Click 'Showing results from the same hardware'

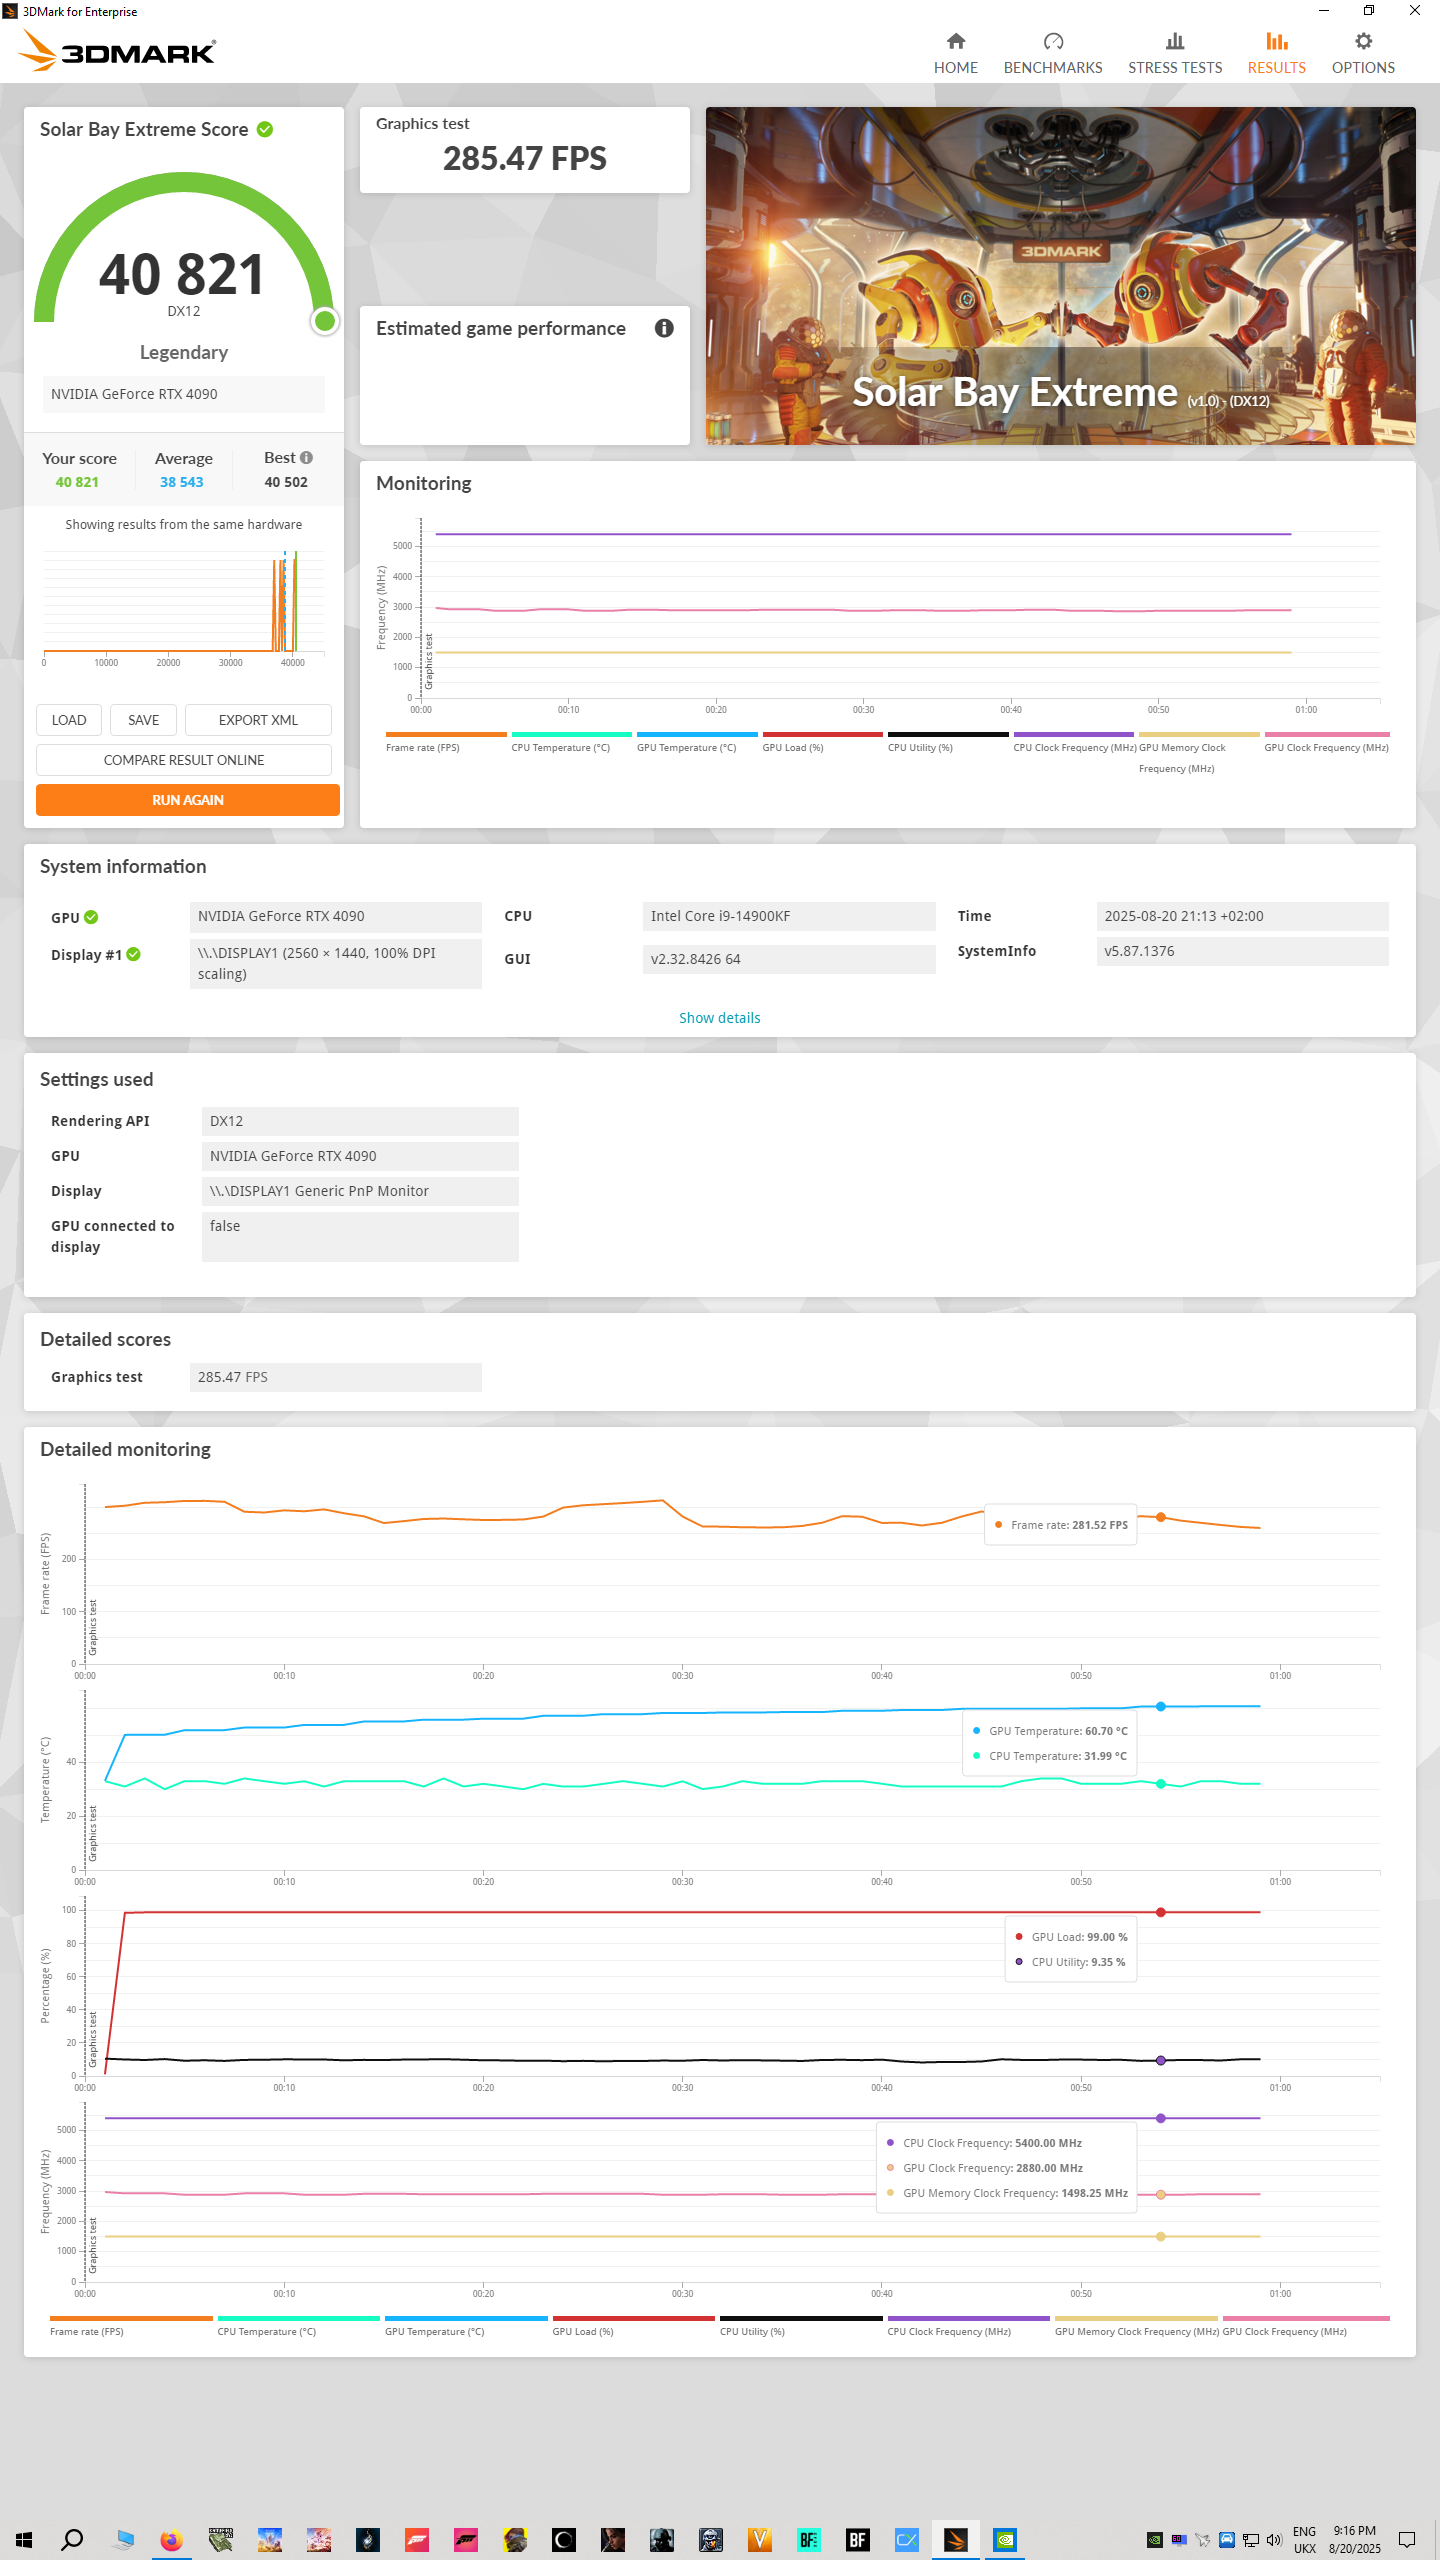(184, 524)
